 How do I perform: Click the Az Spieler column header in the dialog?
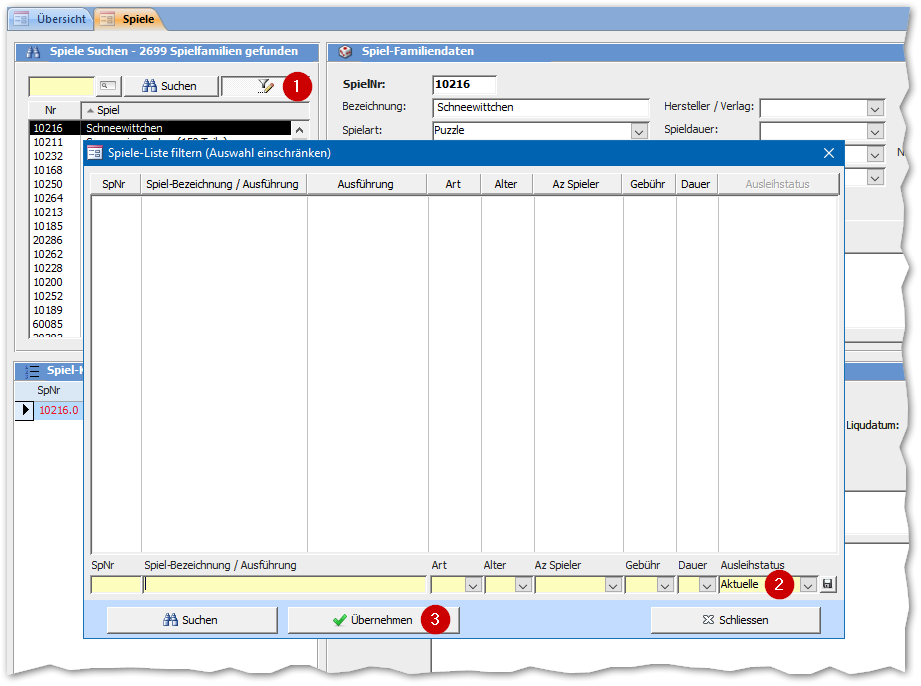577,184
